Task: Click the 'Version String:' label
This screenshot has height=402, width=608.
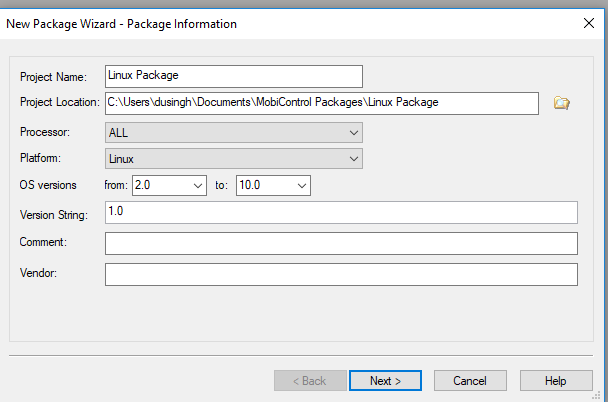Action: (54, 214)
